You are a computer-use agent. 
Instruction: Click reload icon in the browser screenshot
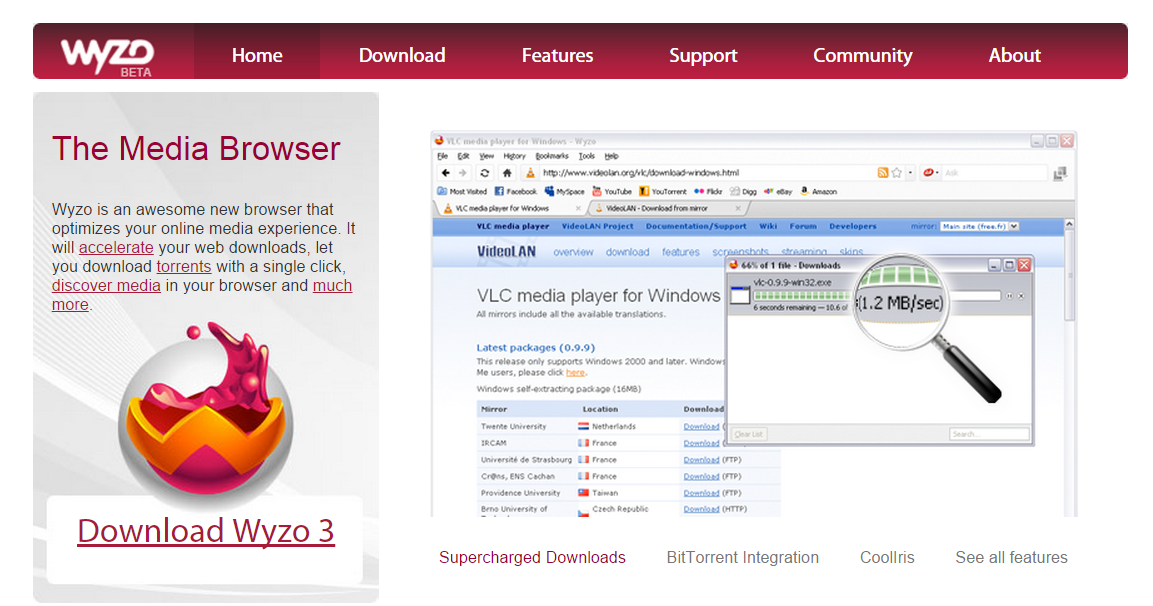485,173
